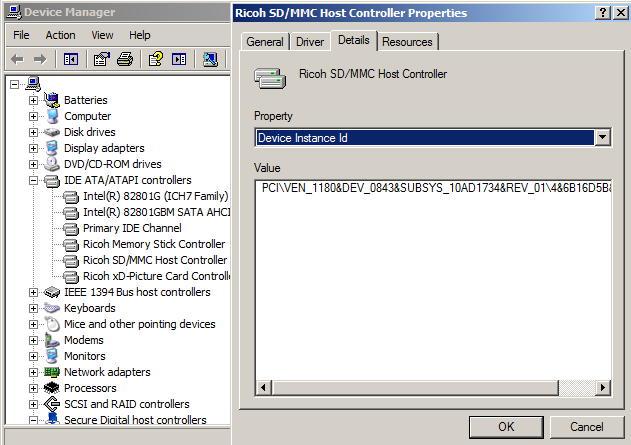Click the Help question-mark toolbar icon
Viewport: 631px width, 445px height.
tap(156, 59)
